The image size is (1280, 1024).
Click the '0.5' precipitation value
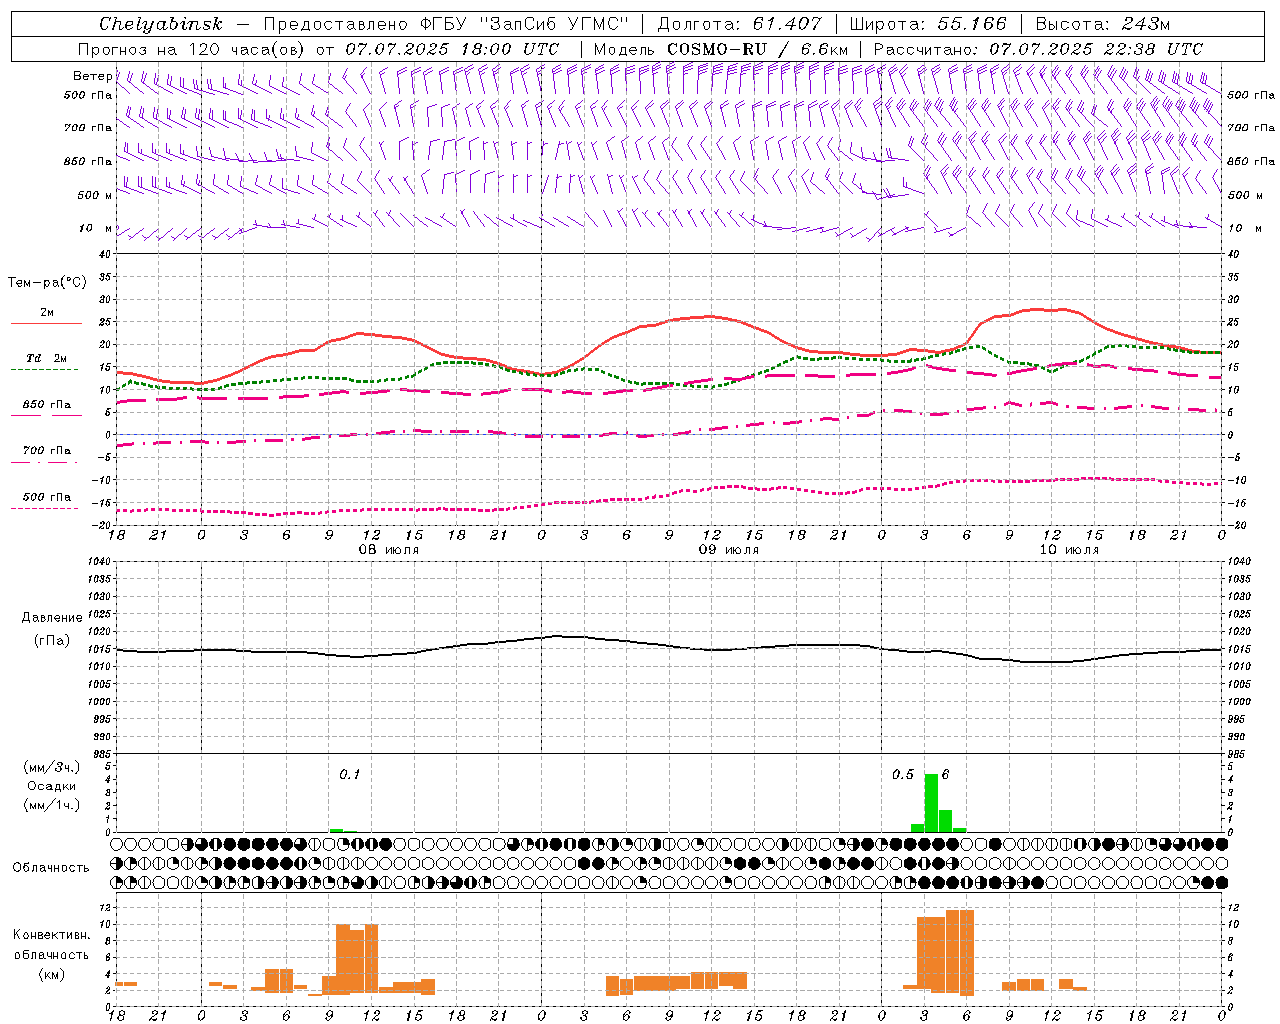903,774
